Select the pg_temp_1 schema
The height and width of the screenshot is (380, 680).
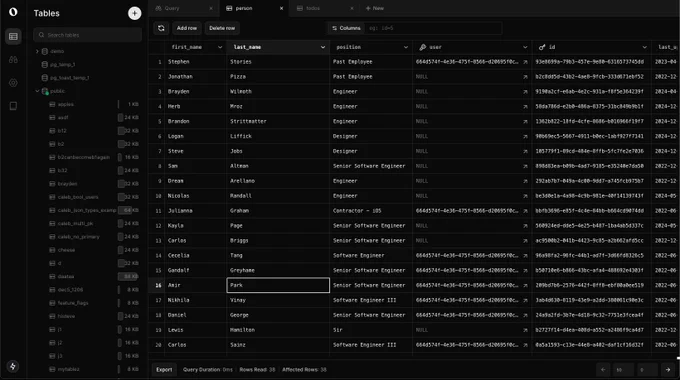click(63, 65)
